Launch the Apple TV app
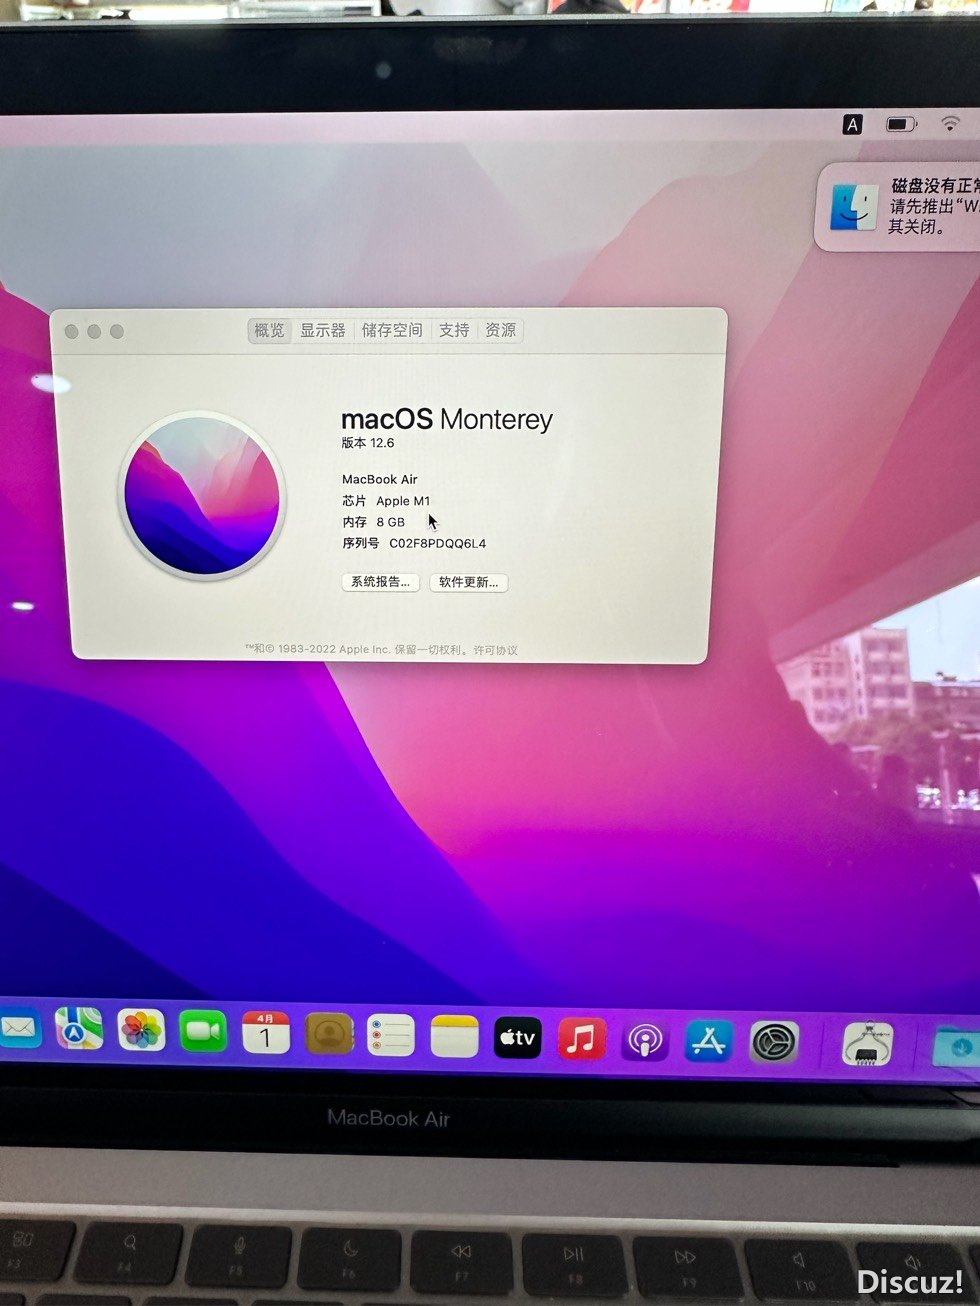Image resolution: width=980 pixels, height=1306 pixels. pyautogui.click(x=517, y=1038)
